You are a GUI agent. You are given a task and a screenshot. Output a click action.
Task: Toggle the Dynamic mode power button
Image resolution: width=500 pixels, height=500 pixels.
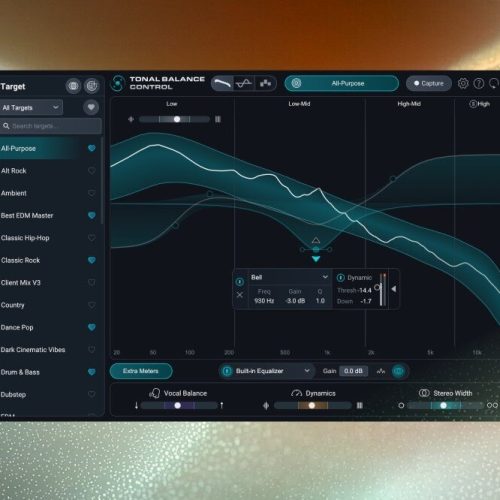(x=340, y=278)
